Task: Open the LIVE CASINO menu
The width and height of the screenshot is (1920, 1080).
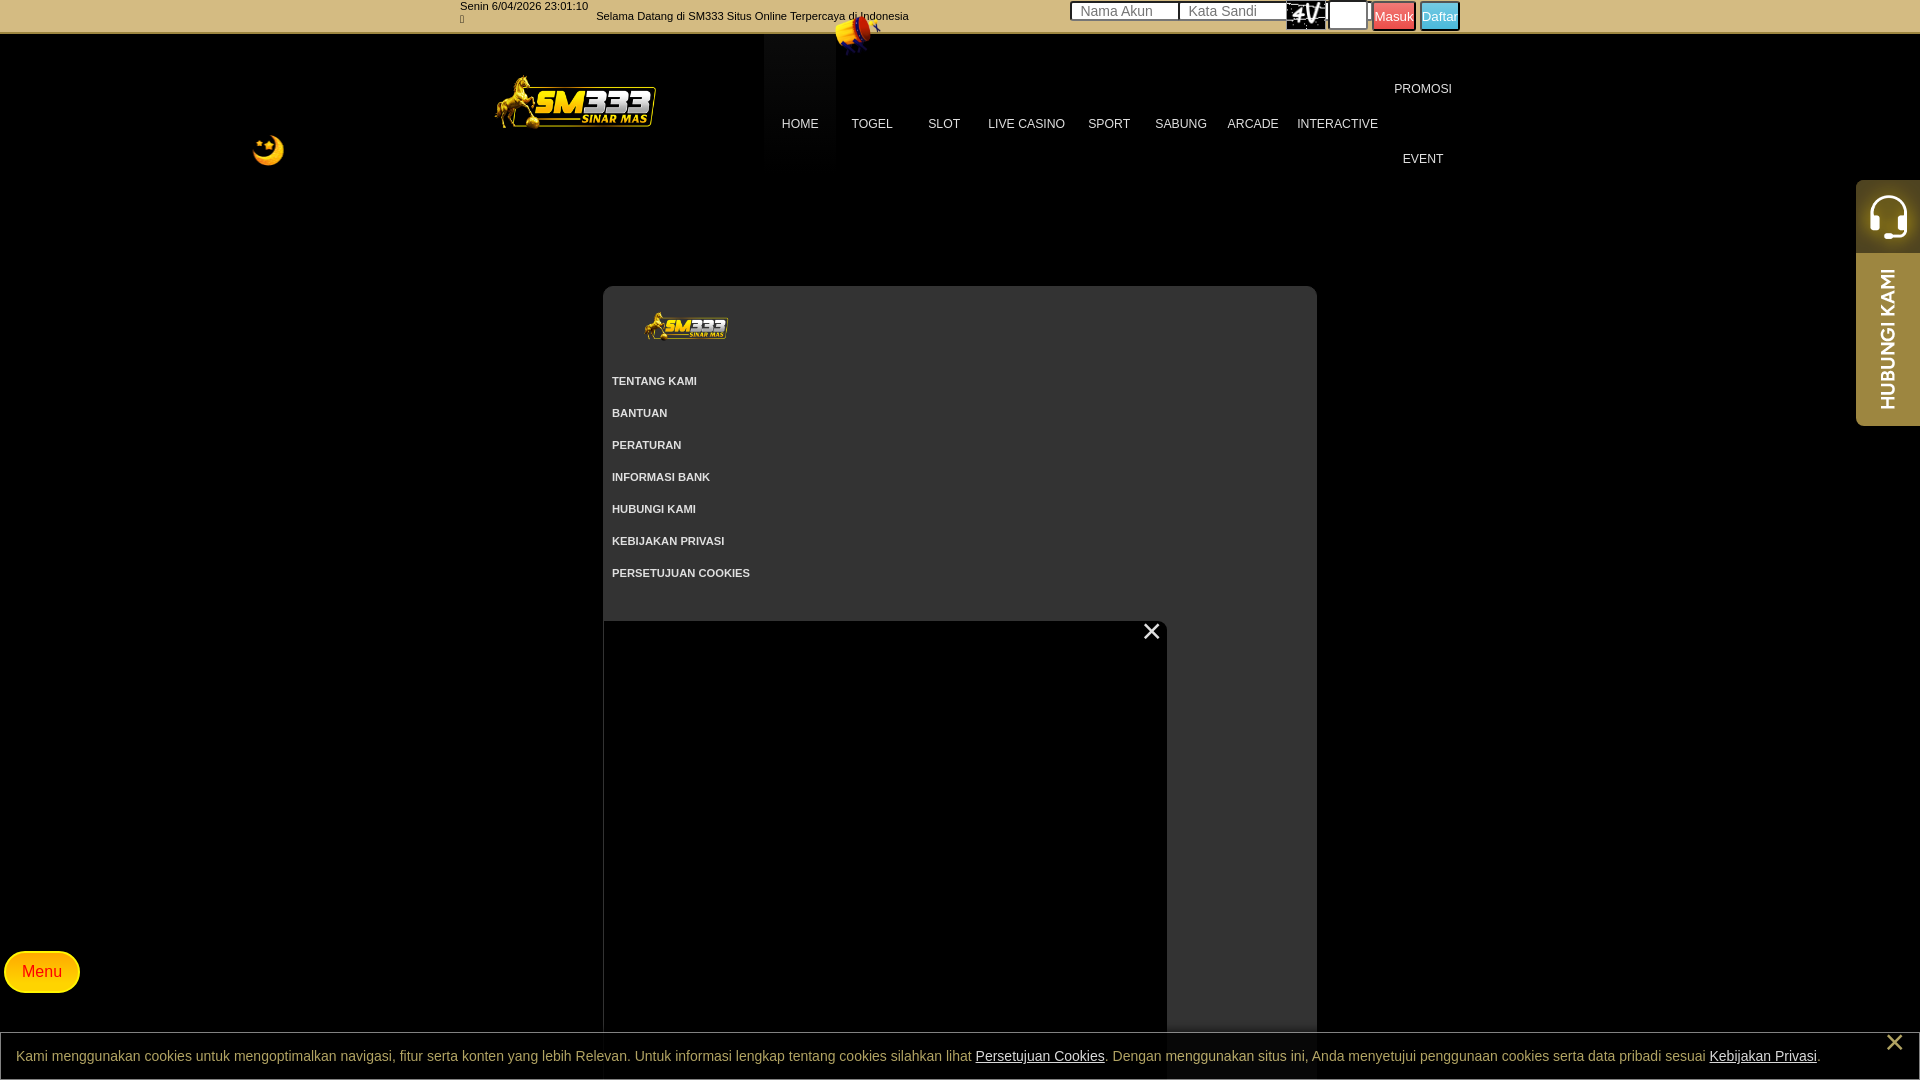Action: [1026, 124]
